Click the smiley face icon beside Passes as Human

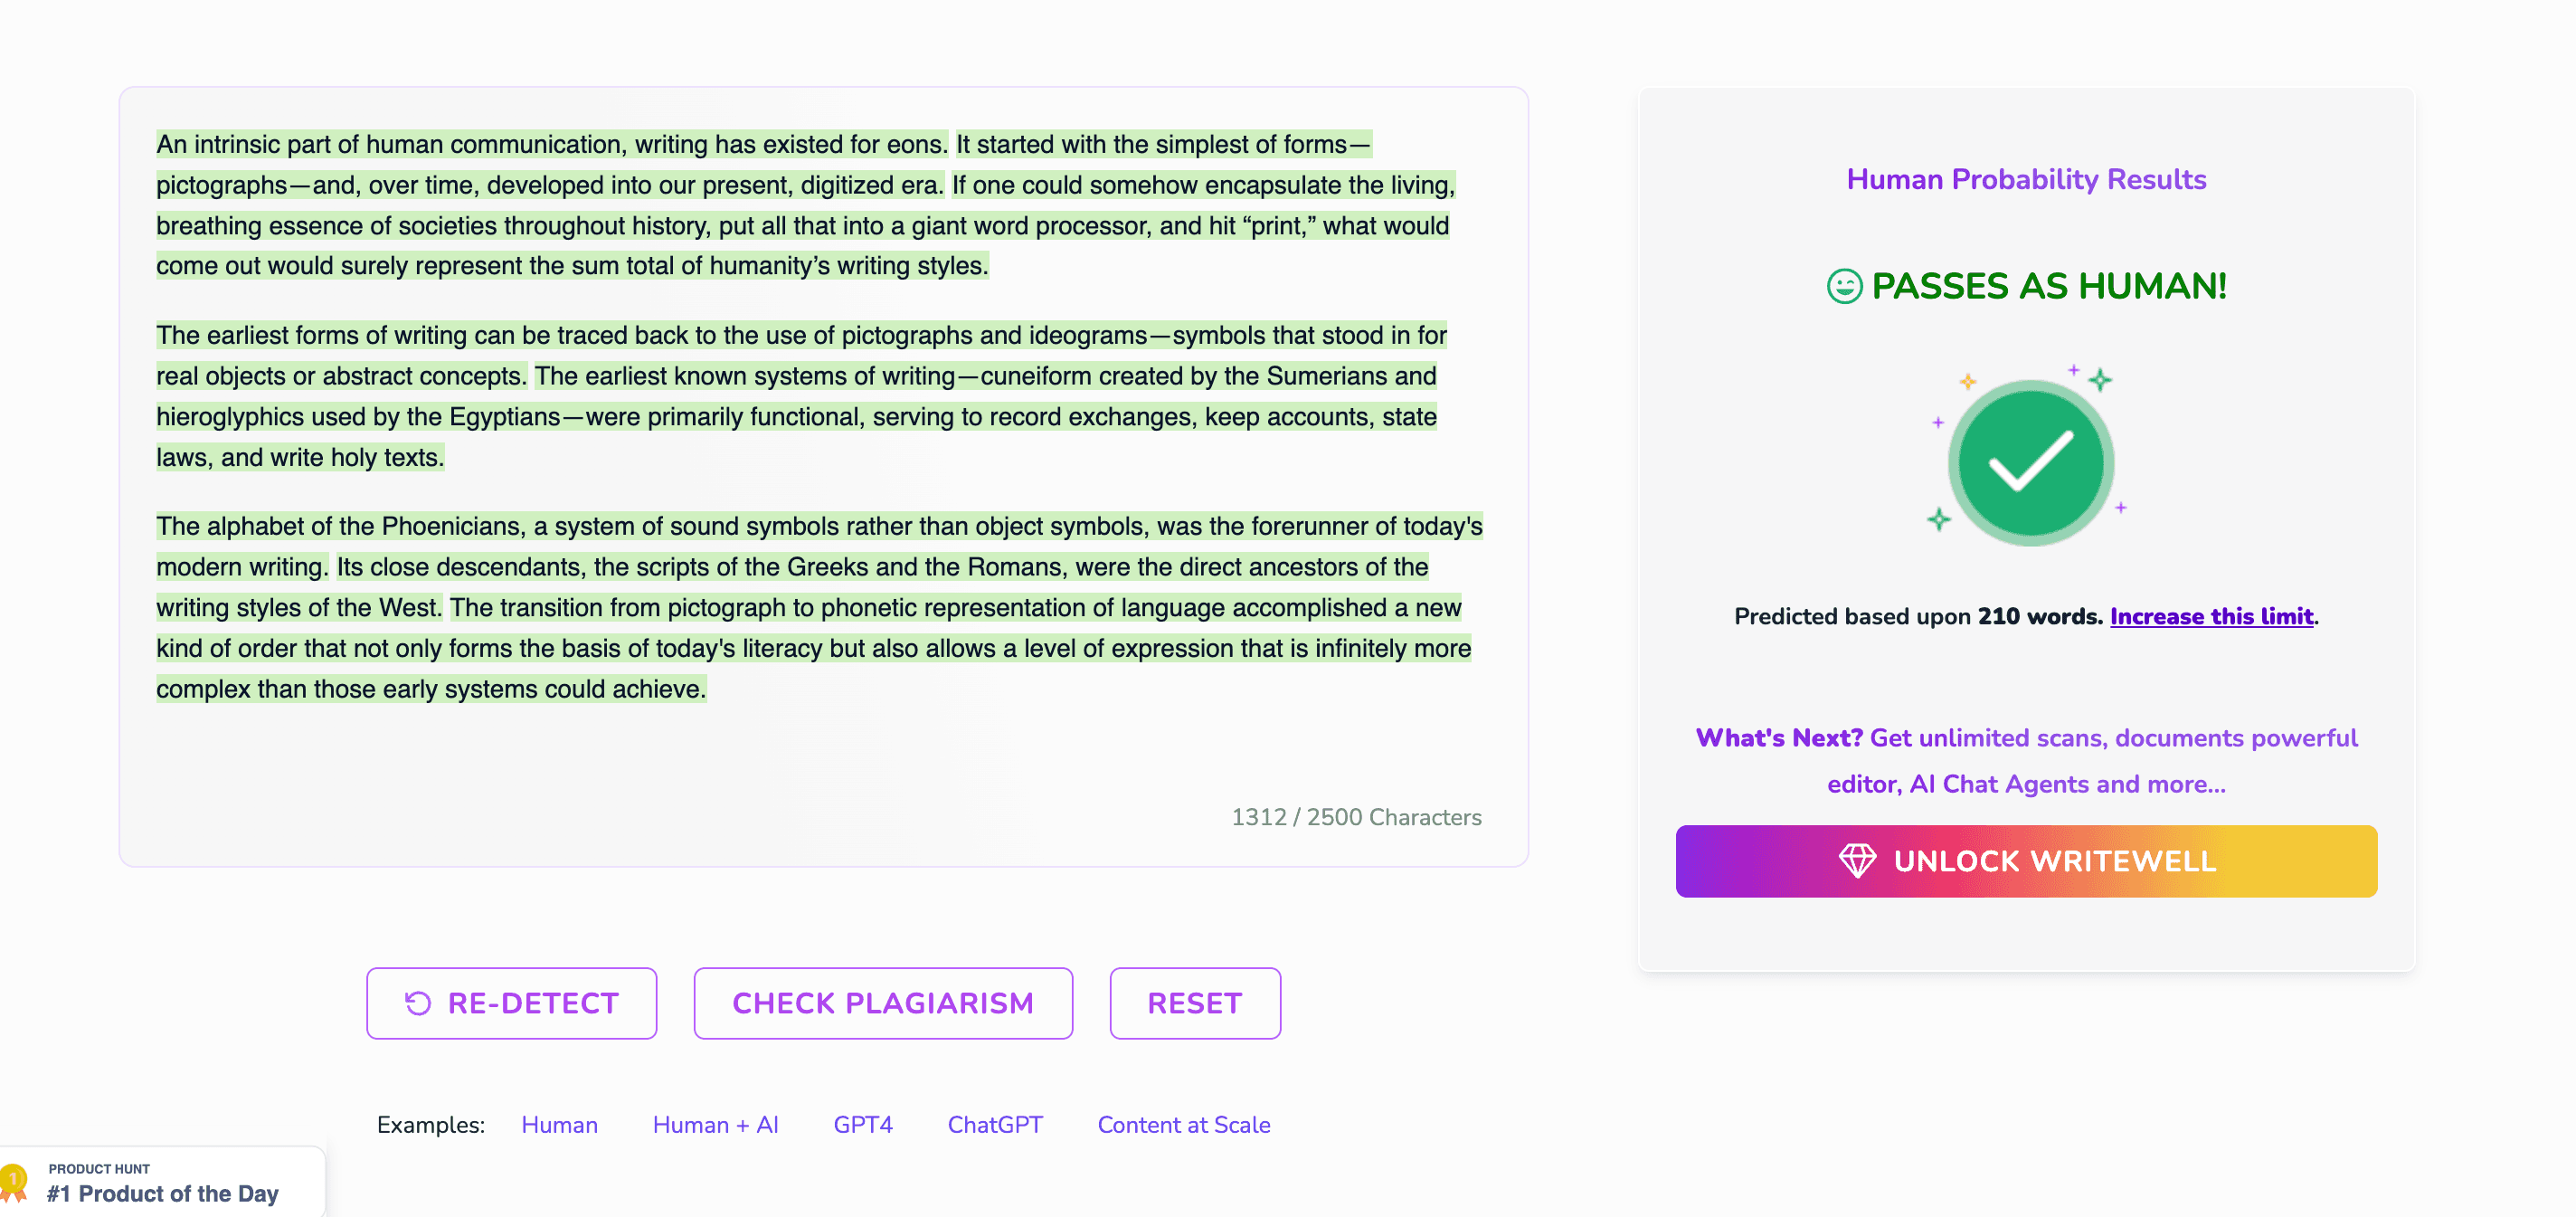coord(1844,287)
